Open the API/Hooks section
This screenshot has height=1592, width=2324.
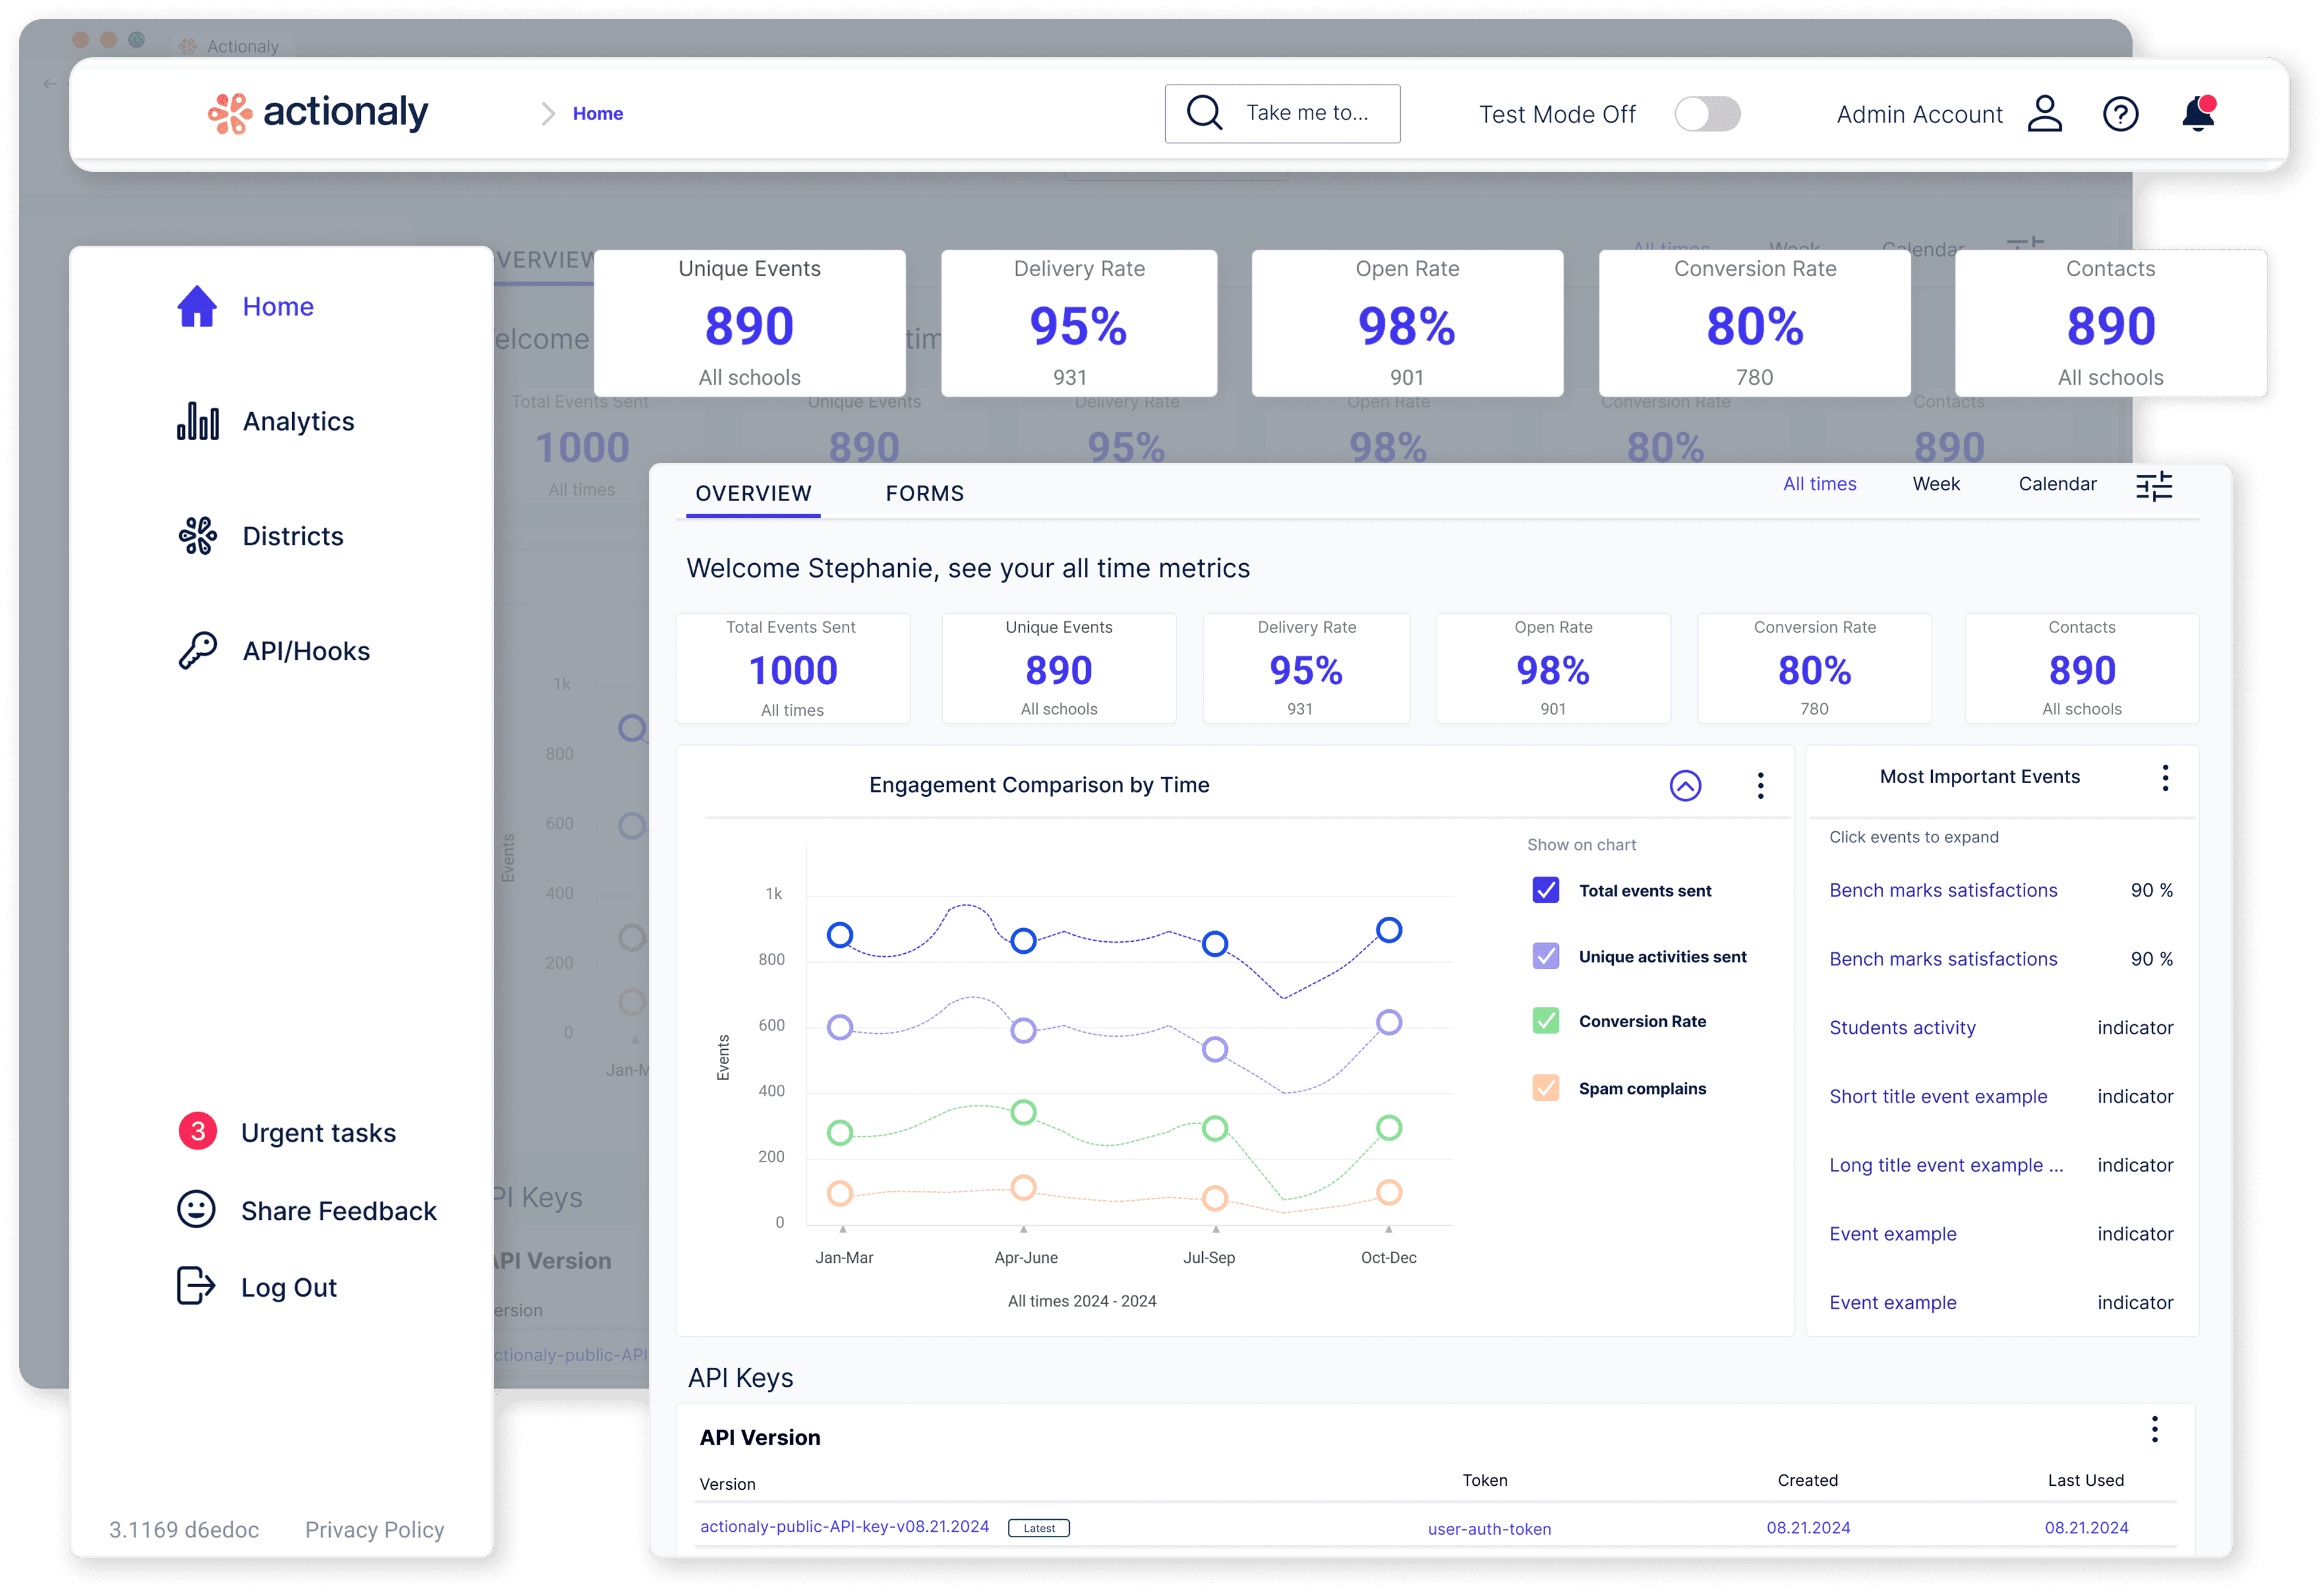pos(305,650)
